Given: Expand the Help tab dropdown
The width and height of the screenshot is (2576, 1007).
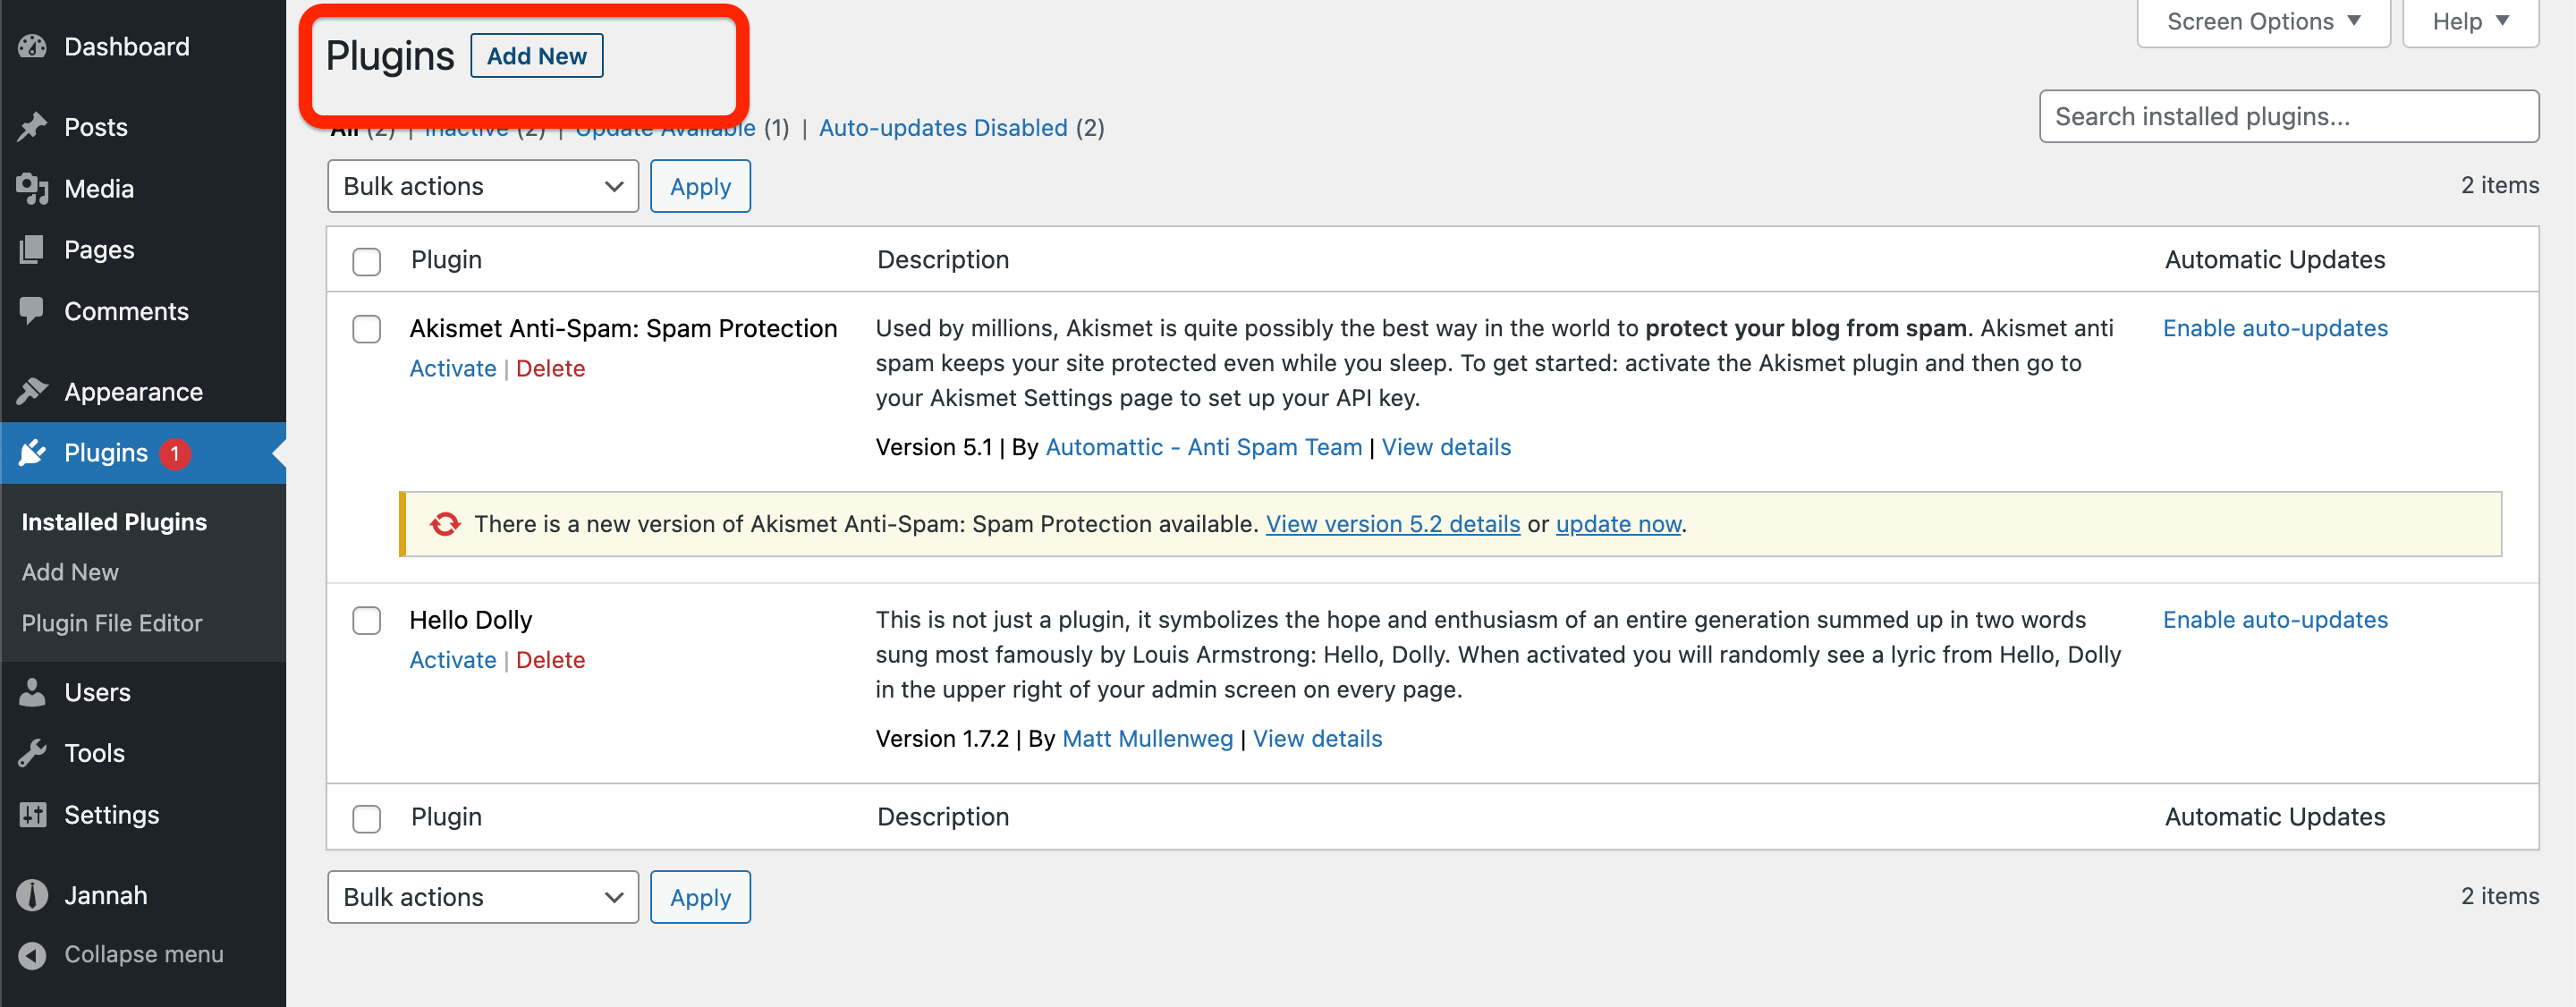Looking at the screenshot, I should [2470, 22].
